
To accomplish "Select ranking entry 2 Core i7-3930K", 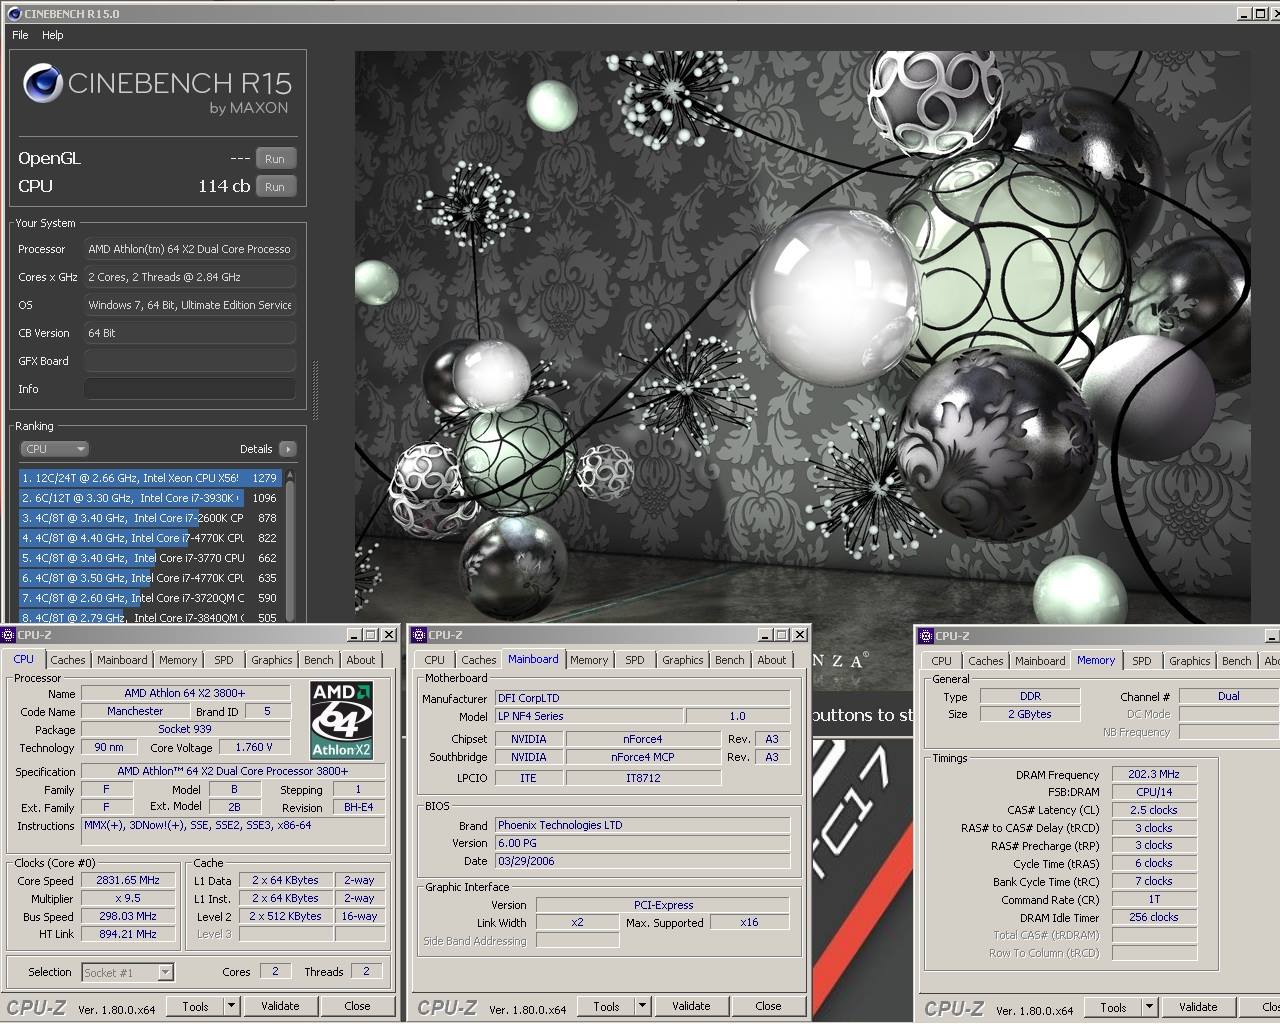I will tap(150, 498).
